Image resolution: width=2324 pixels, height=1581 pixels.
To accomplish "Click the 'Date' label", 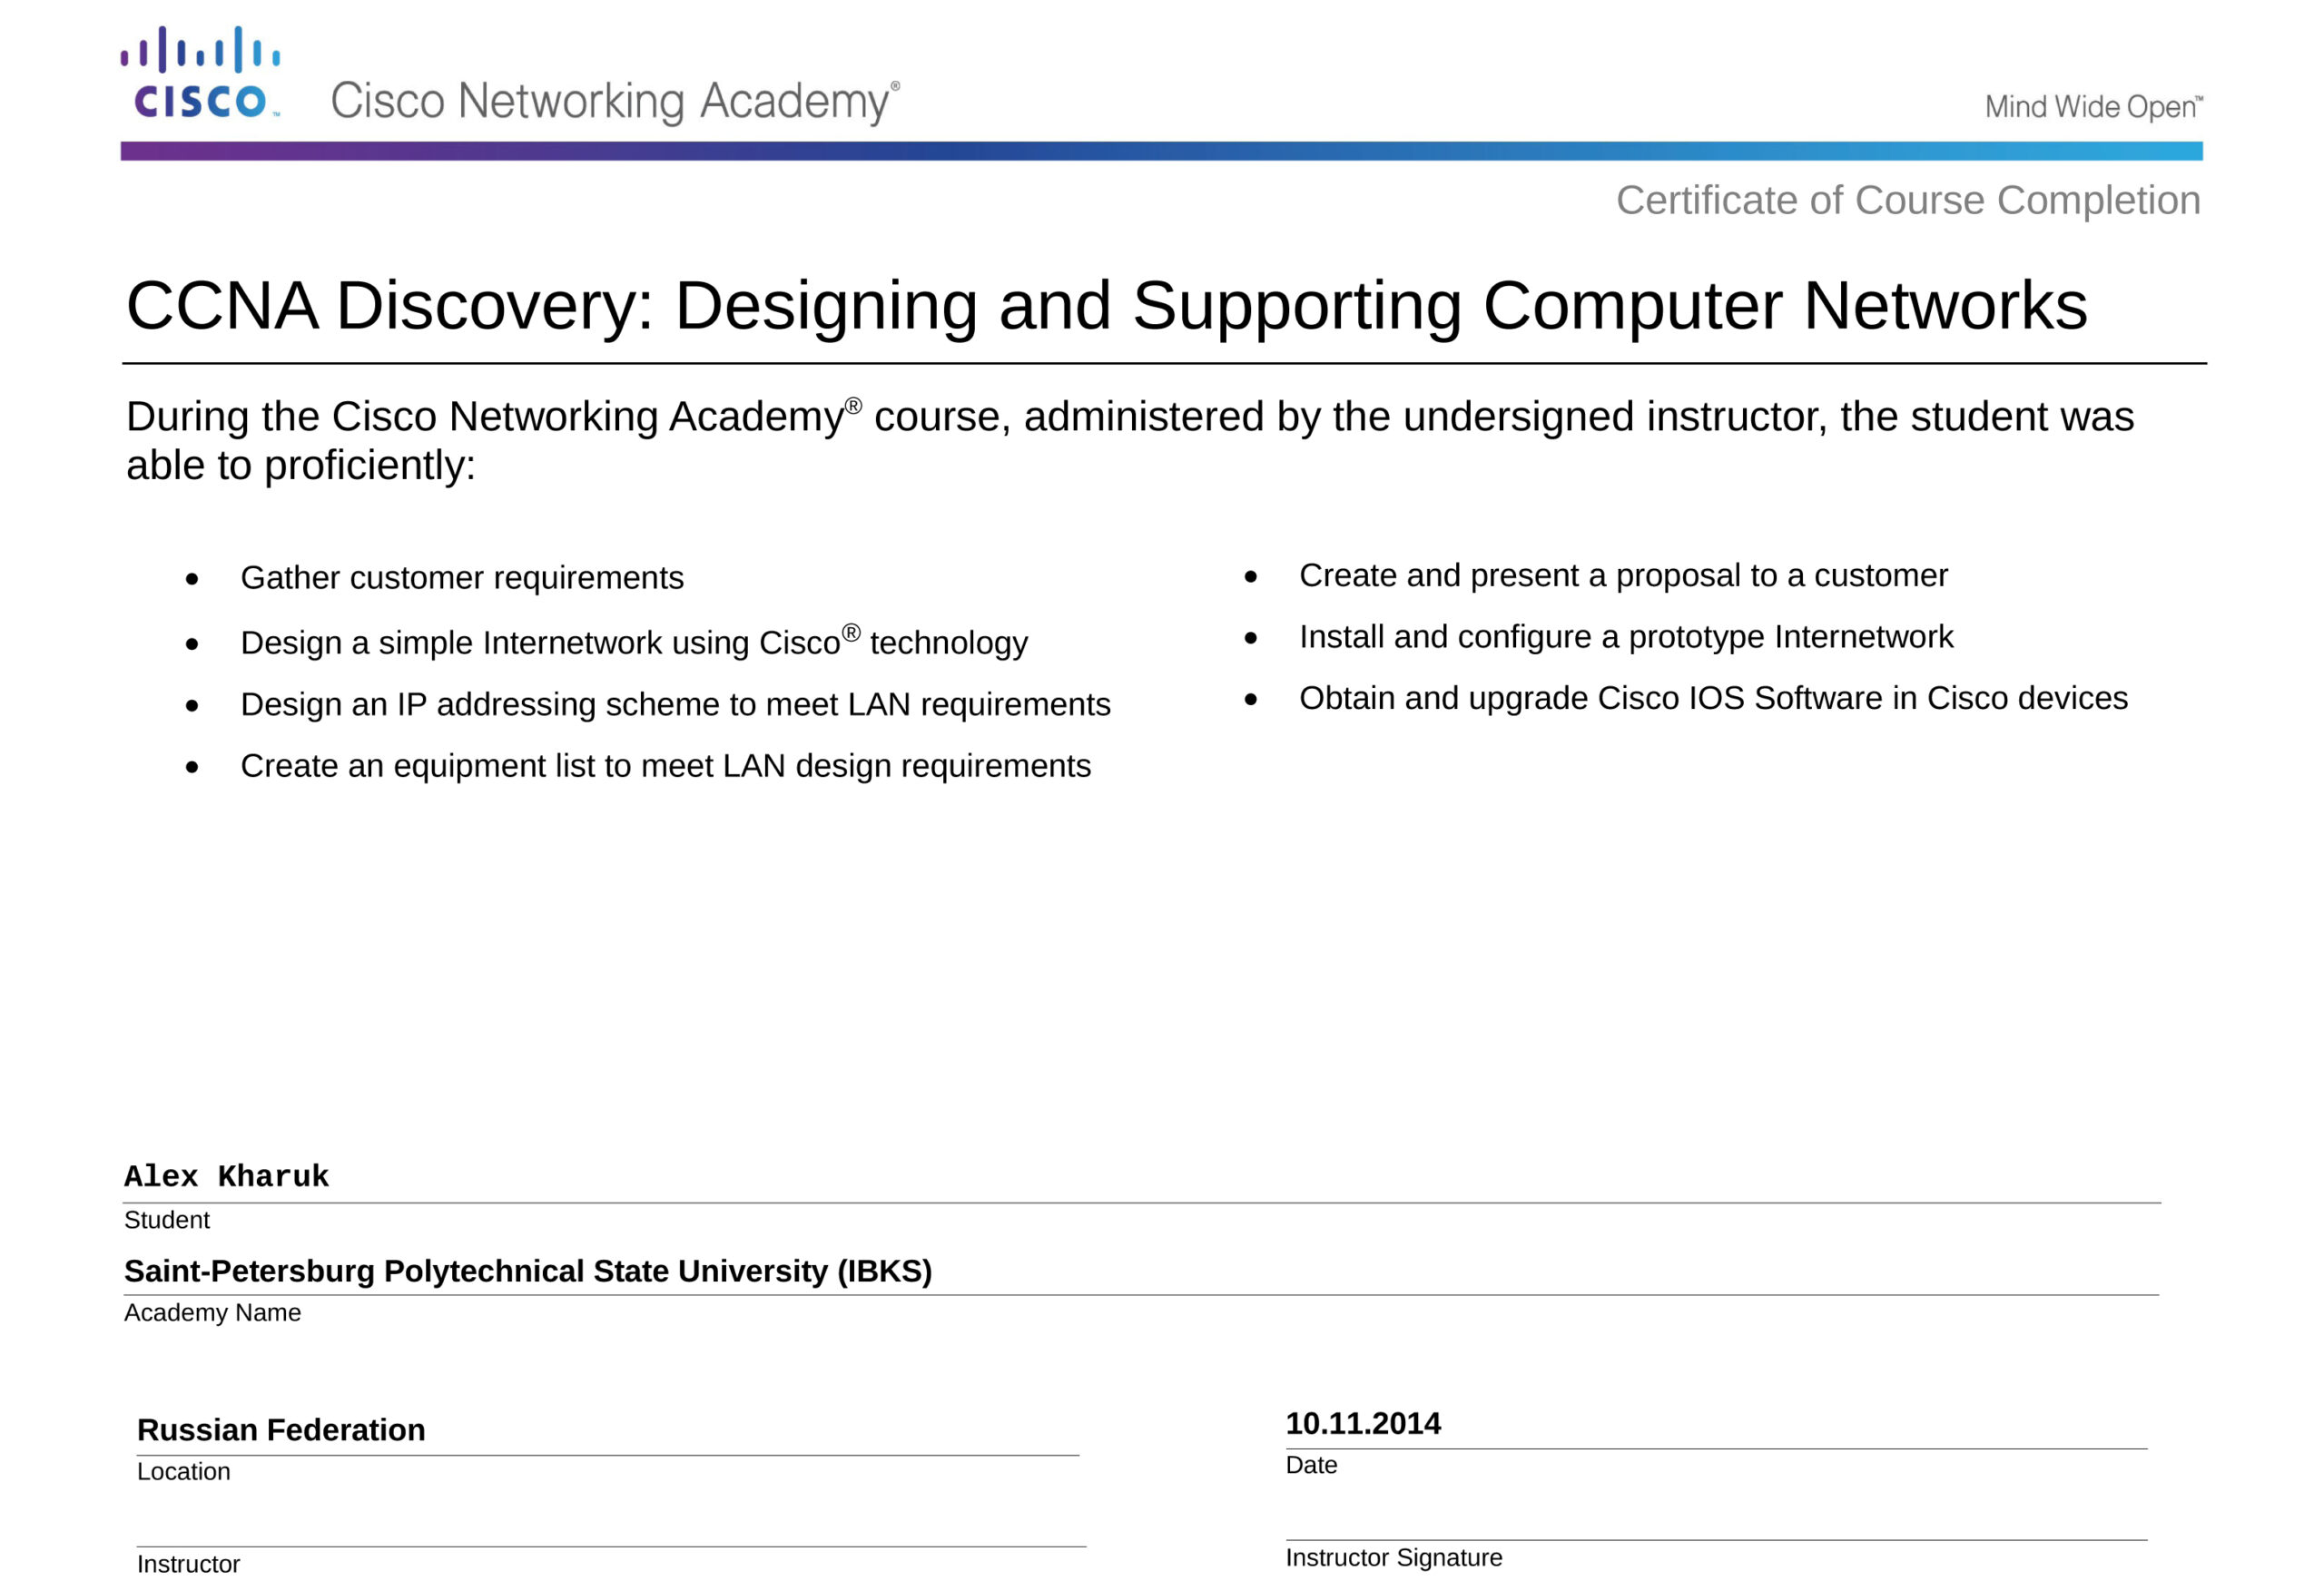I will point(1311,1465).
